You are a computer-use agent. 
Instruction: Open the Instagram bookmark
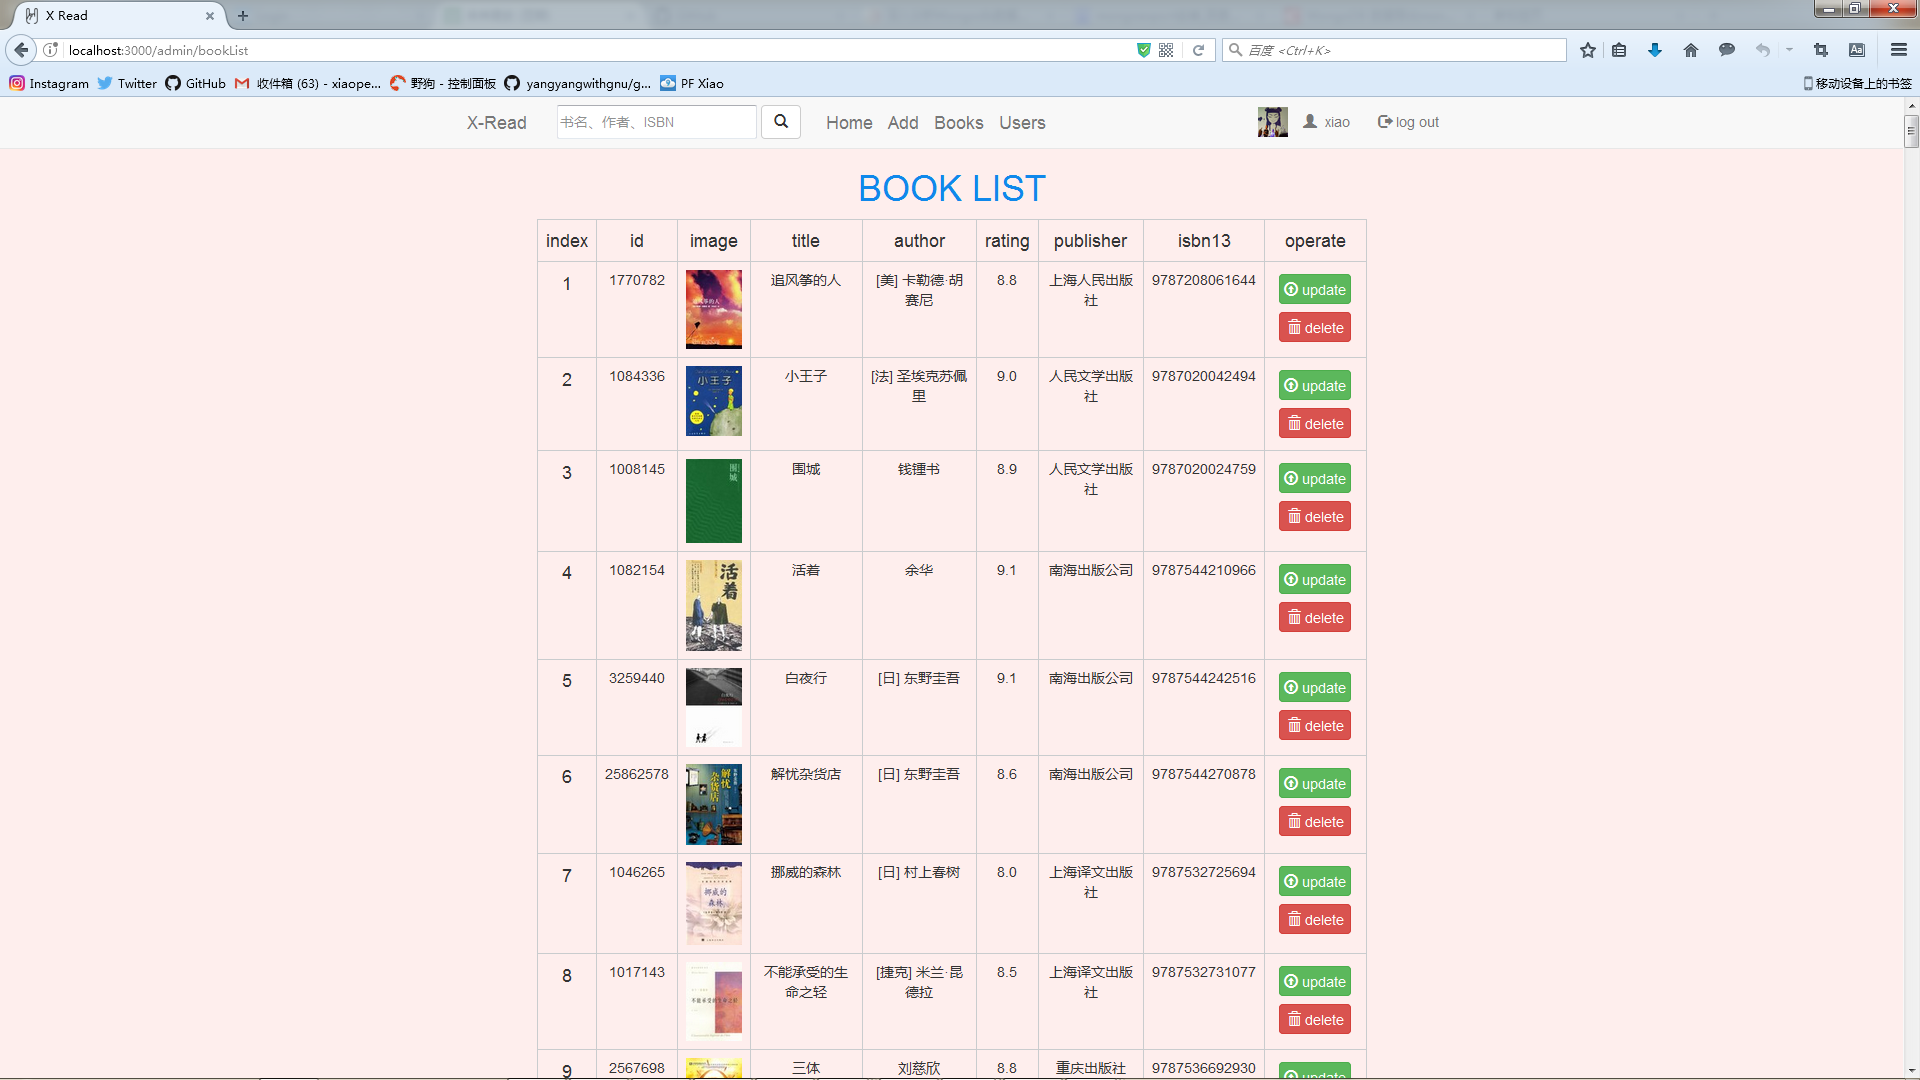click(49, 83)
